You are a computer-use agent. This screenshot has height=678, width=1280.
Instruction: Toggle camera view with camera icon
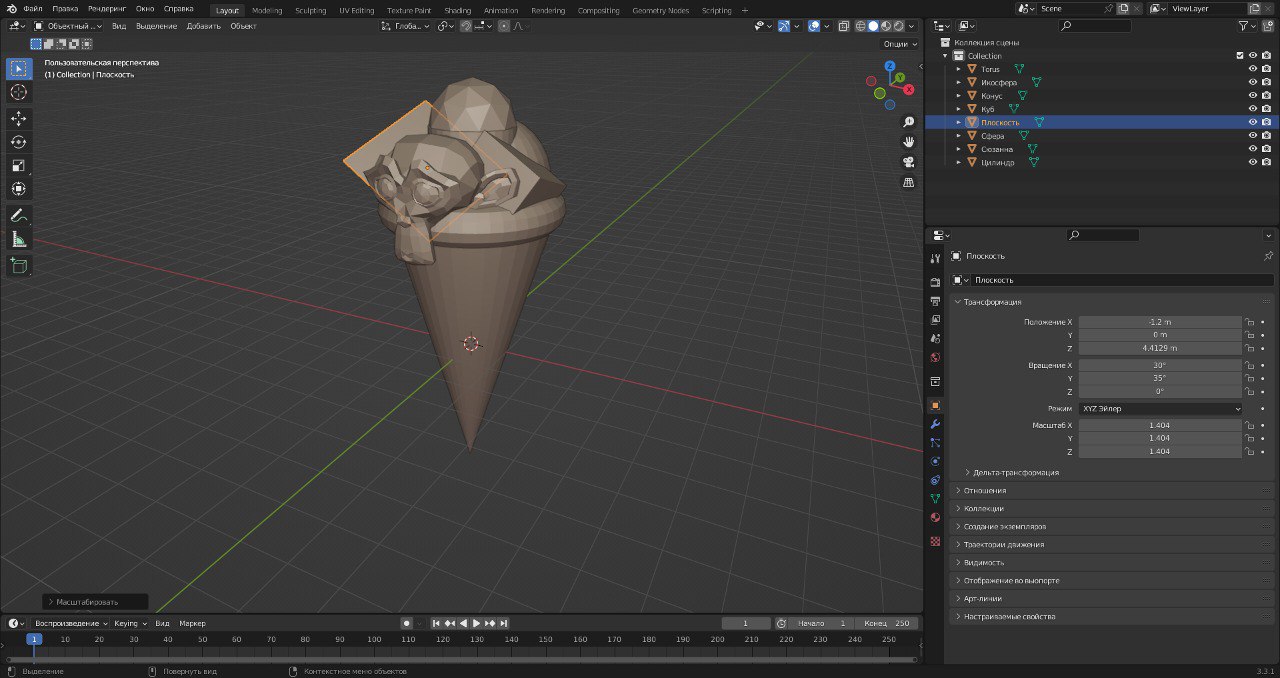(x=908, y=162)
